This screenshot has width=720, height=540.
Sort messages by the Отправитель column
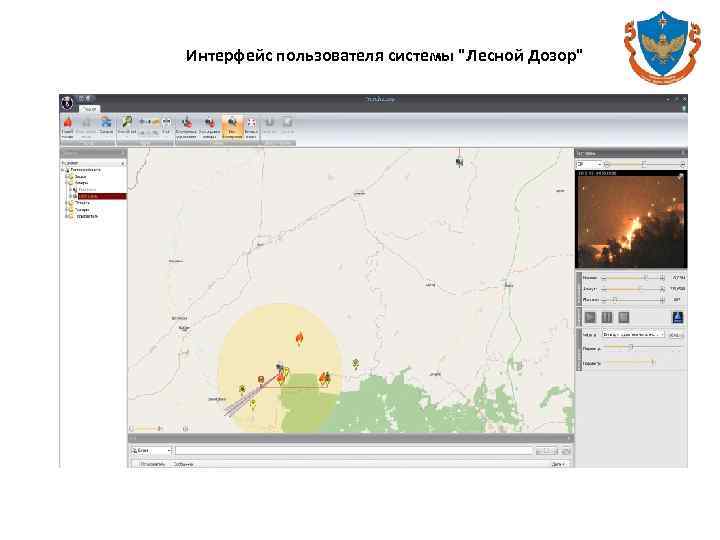tap(152, 464)
